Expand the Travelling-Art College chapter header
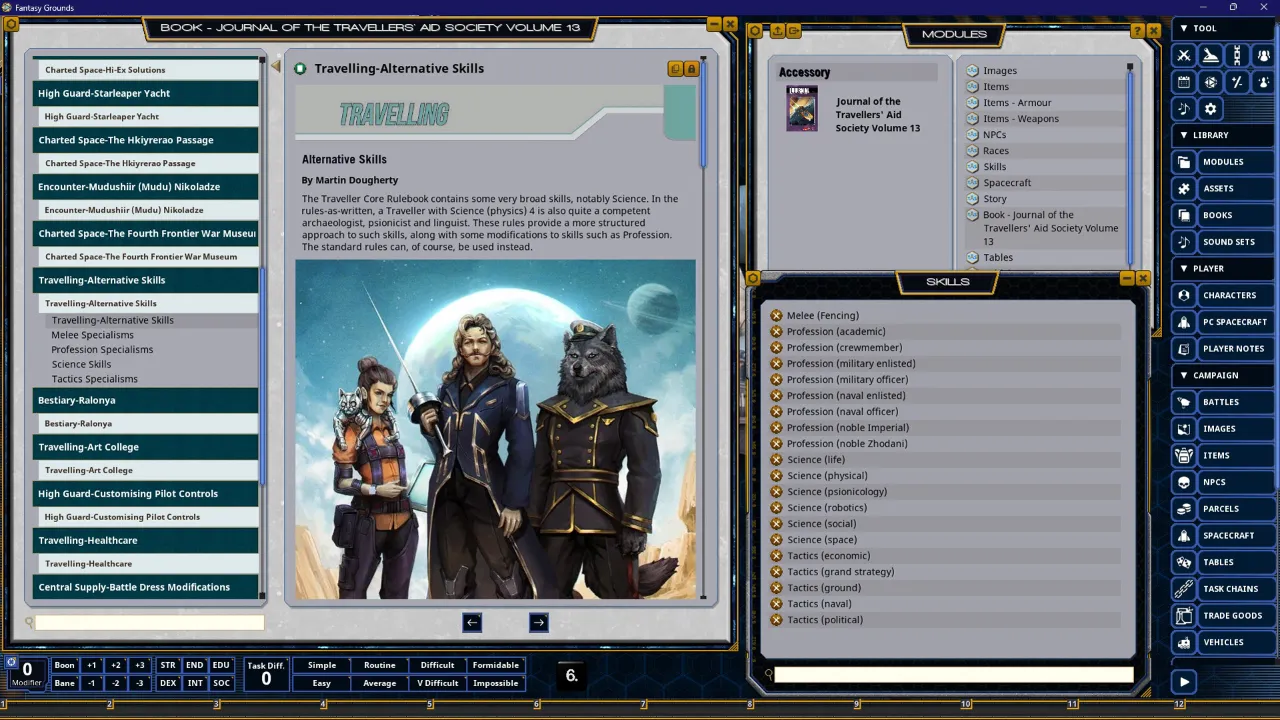Viewport: 1280px width, 720px height. click(x=146, y=447)
